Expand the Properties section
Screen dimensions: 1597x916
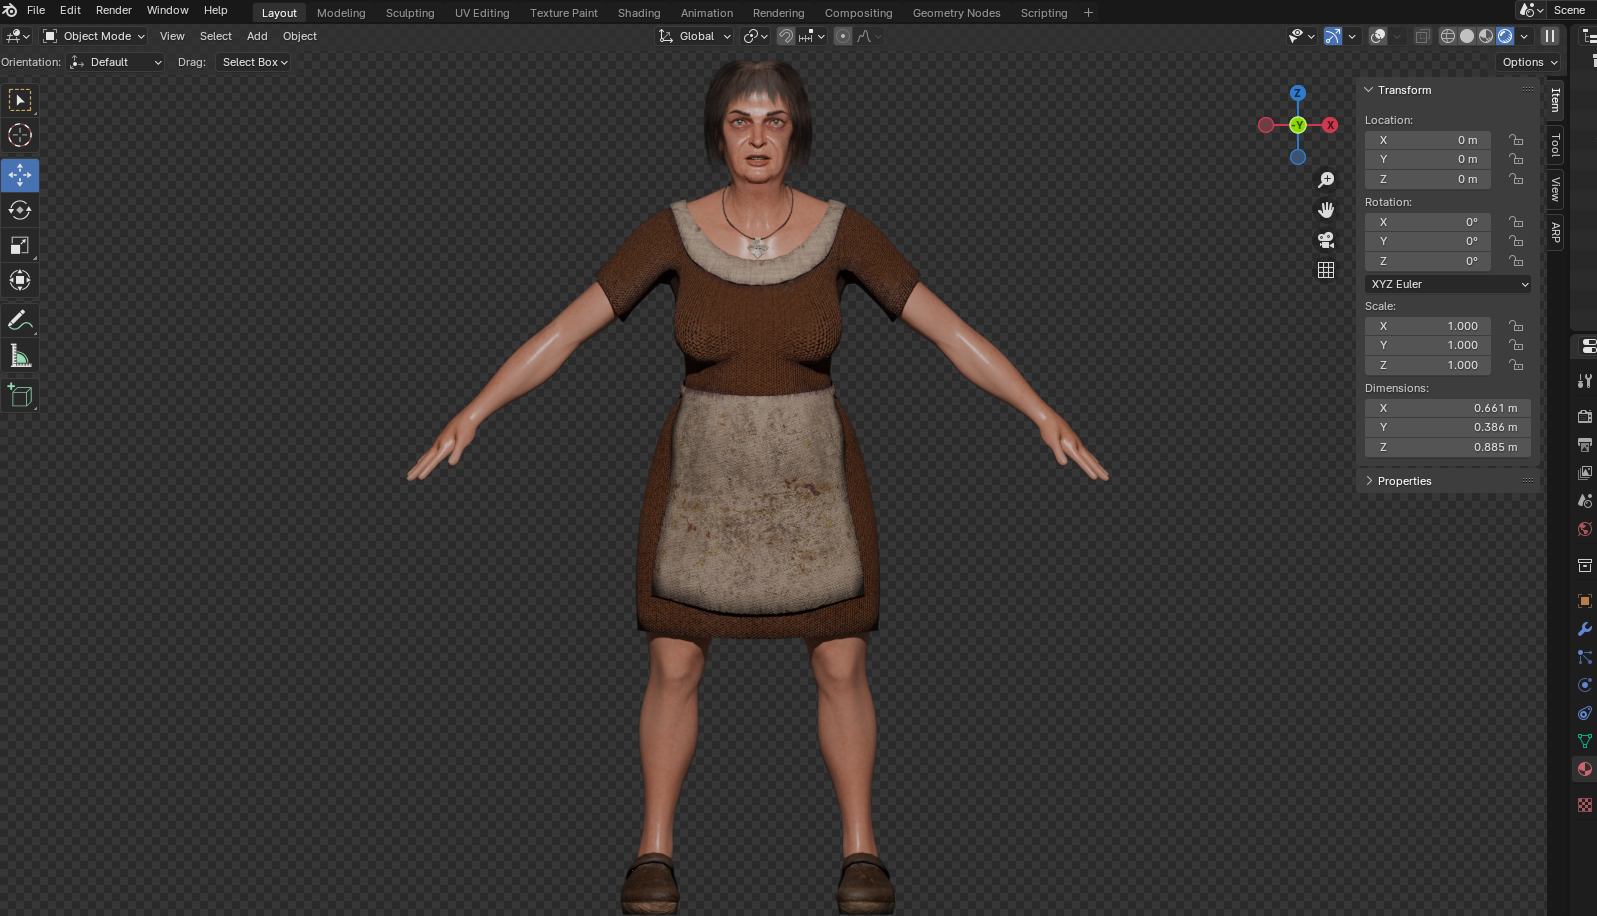coord(1404,481)
